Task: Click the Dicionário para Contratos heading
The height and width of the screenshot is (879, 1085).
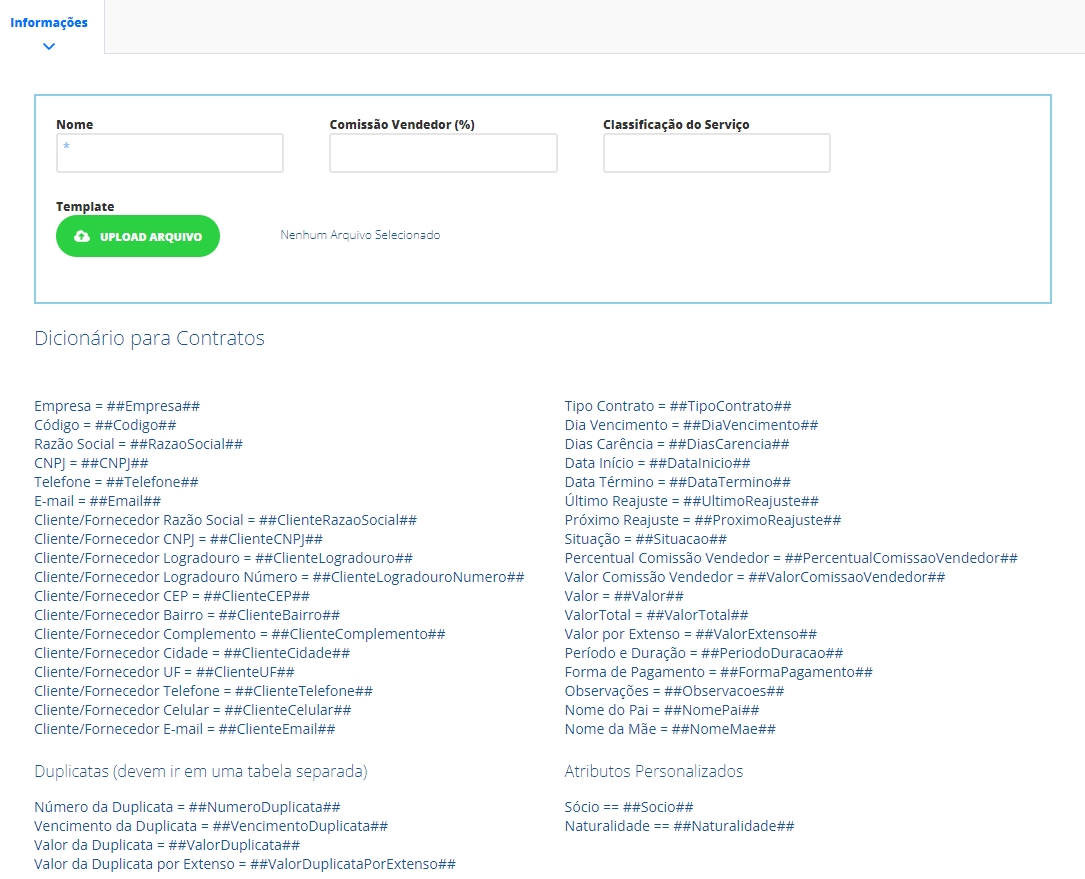Action: [x=149, y=338]
